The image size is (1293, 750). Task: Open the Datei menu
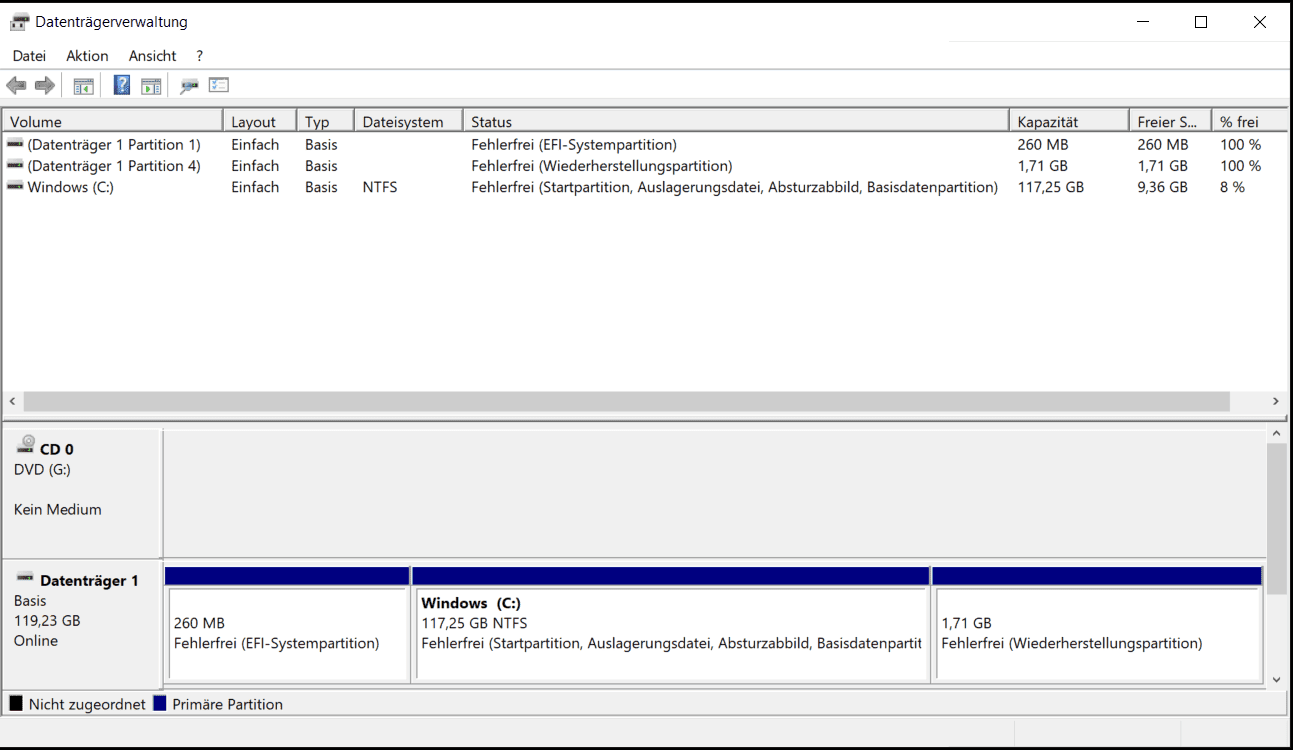tap(29, 56)
